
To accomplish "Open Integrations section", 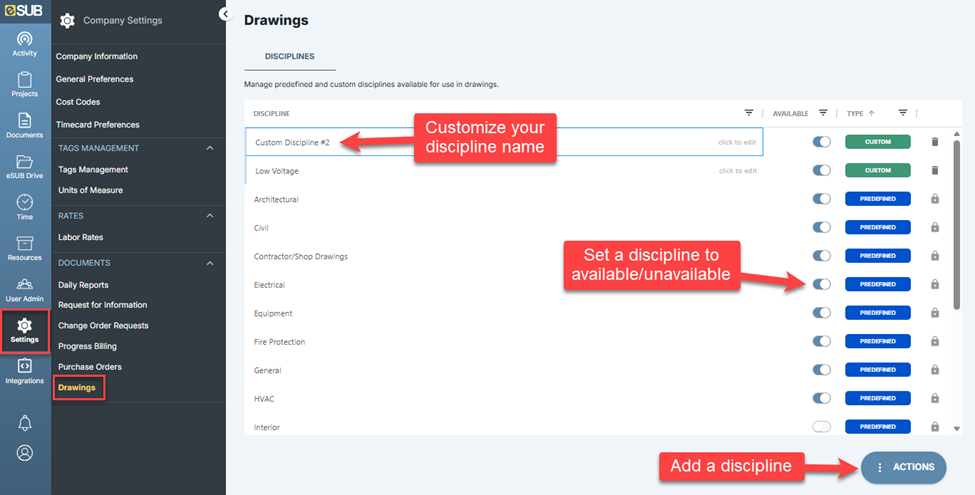I will (x=25, y=371).
